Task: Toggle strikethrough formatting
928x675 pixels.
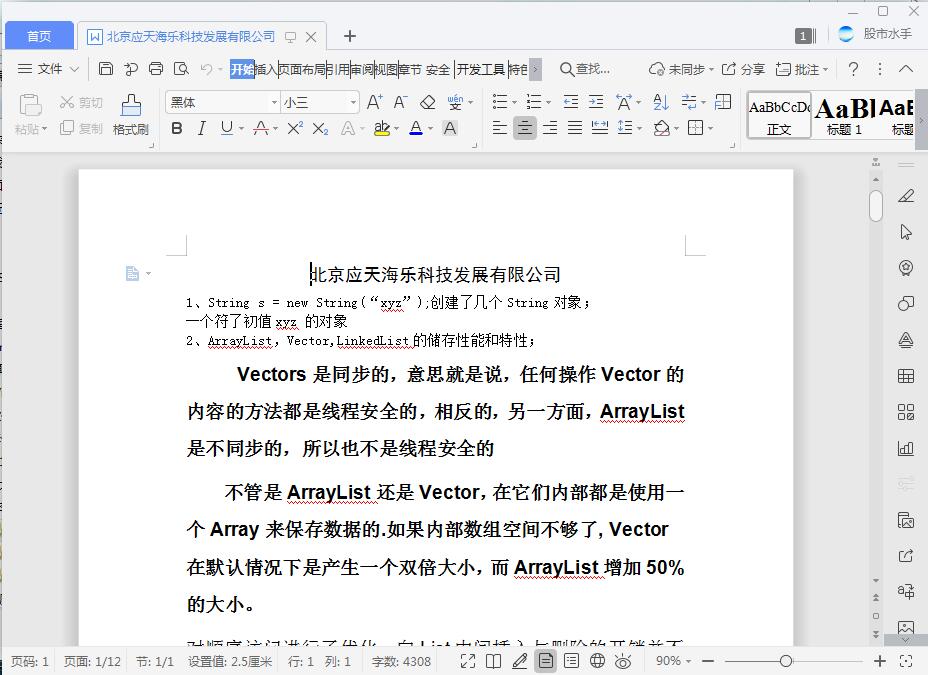Action: point(261,128)
